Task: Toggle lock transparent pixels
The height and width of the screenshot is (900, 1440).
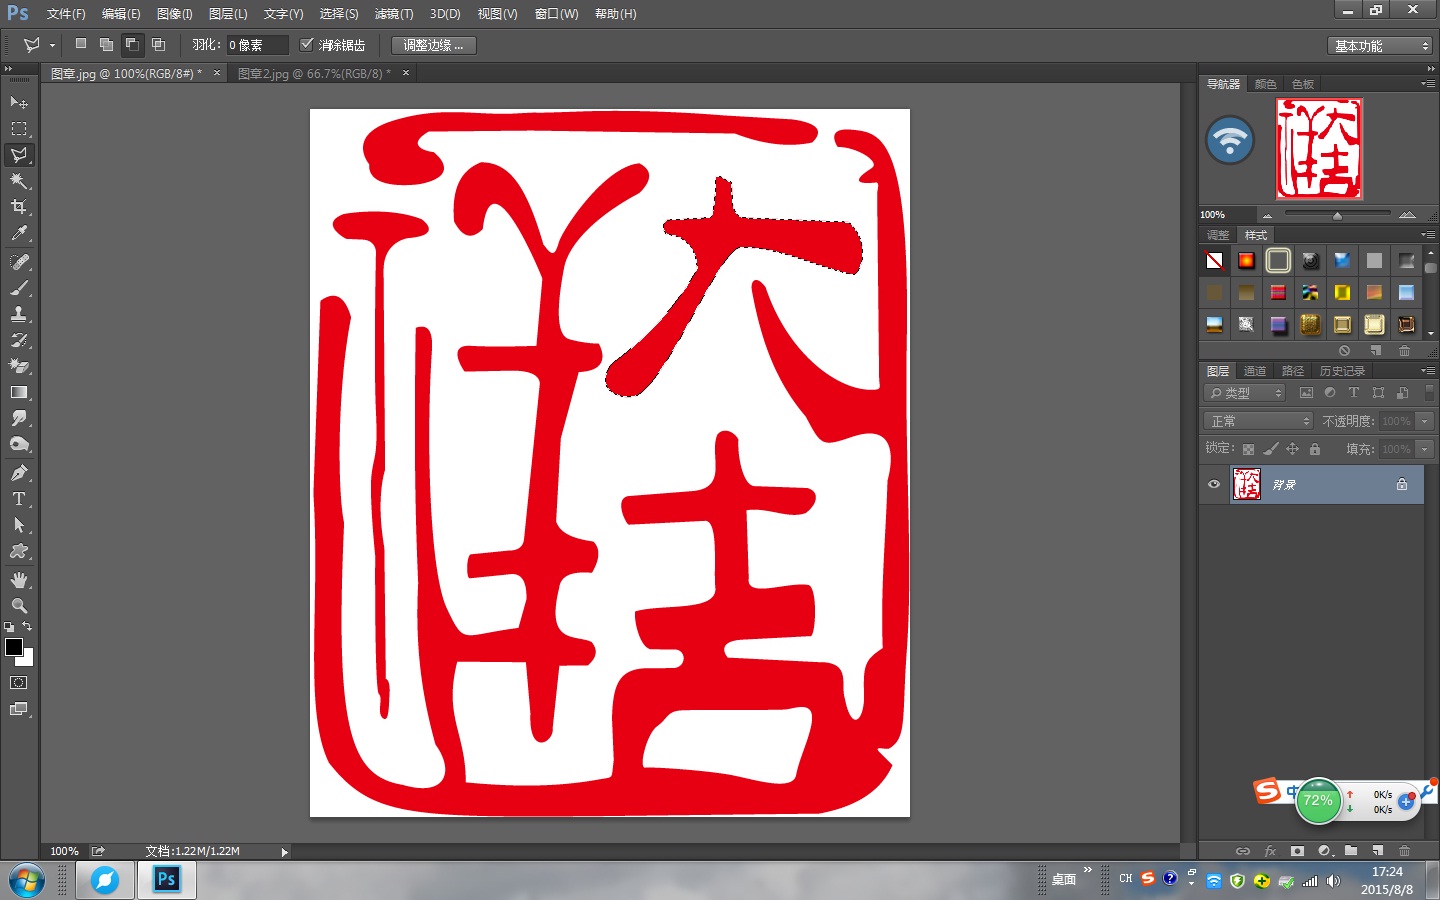Action: pos(1248,449)
